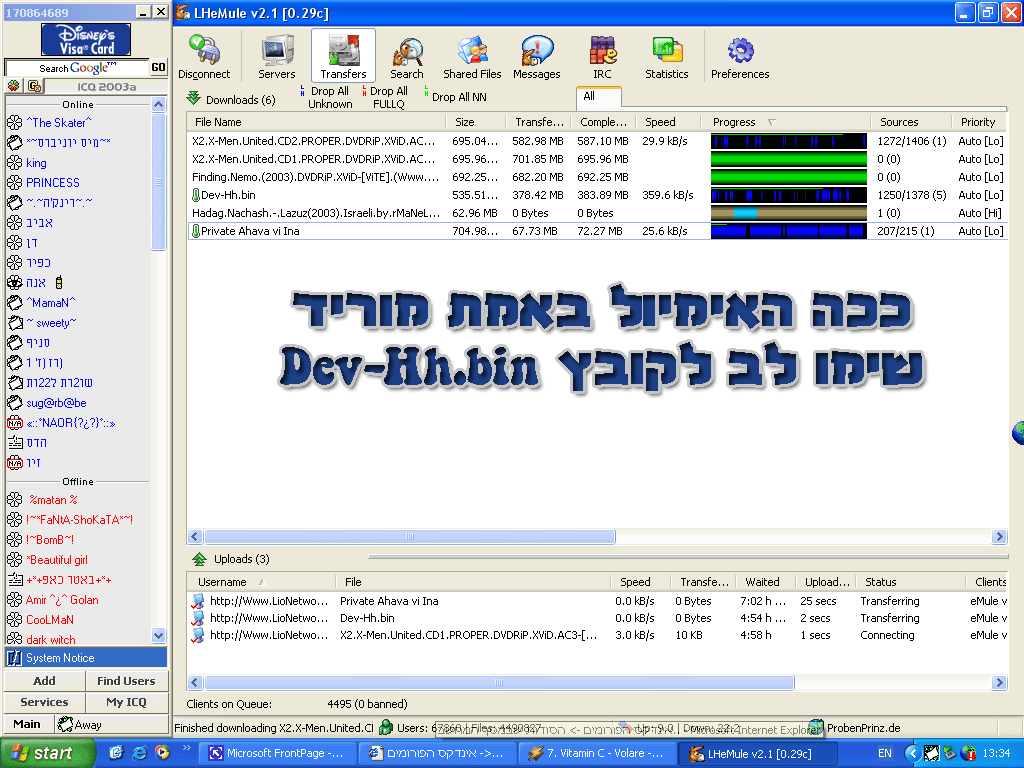Viewport: 1024px width, 768px height.
Task: Click the Uploads arrow icon
Action: (x=199, y=559)
